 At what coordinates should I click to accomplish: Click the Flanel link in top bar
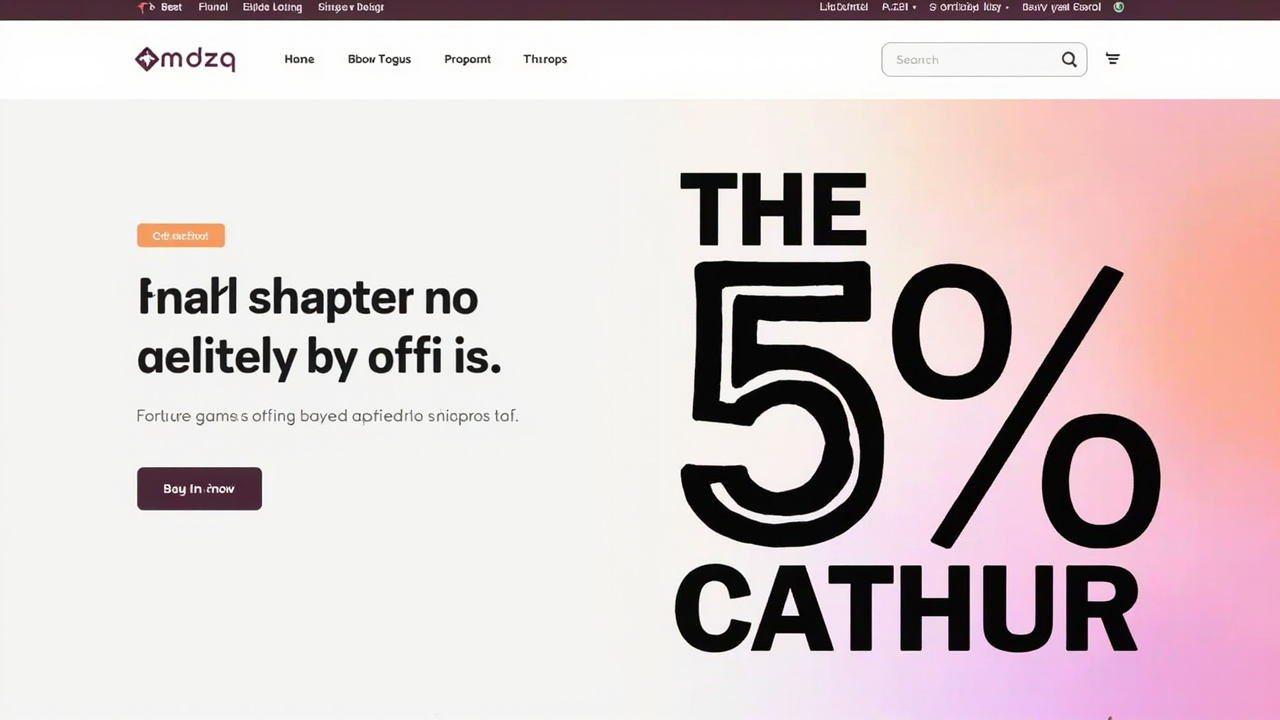click(213, 7)
